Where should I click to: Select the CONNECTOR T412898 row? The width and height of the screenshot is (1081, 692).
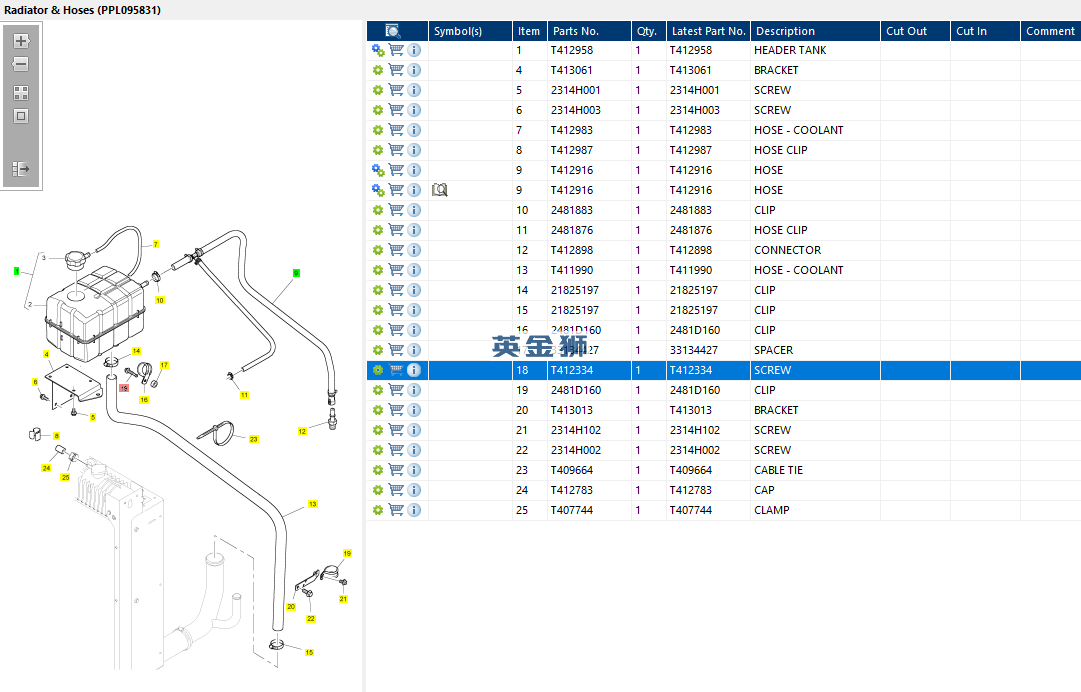click(724, 250)
